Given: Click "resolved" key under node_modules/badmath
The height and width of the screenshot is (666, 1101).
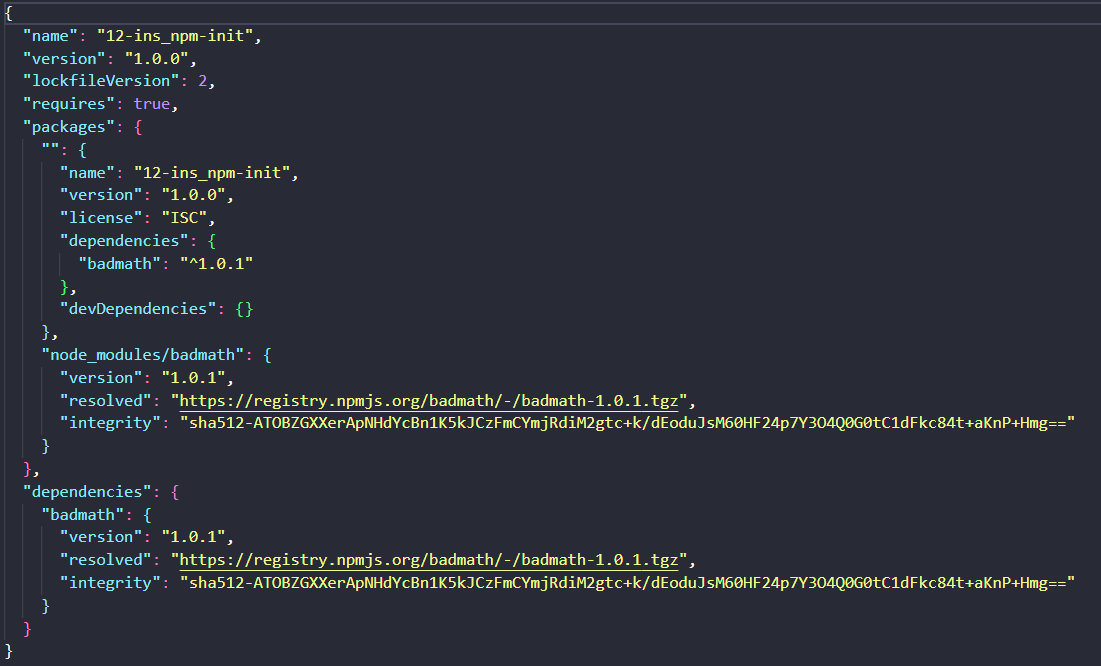Looking at the screenshot, I should [x=105, y=400].
